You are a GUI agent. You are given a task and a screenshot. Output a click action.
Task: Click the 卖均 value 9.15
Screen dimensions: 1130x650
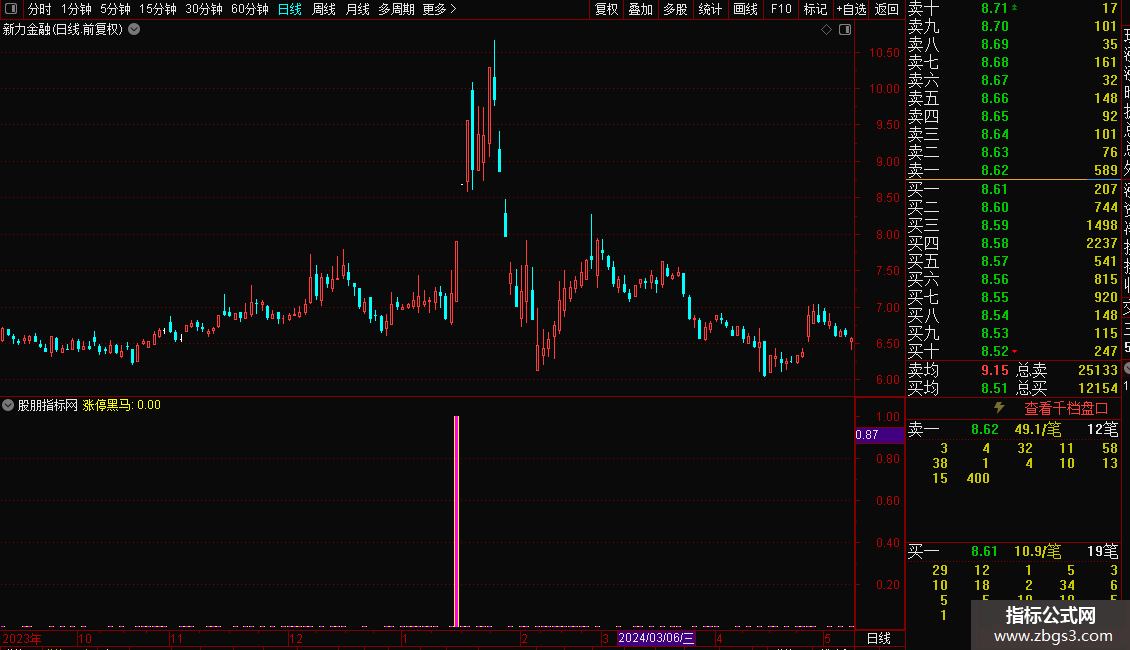pos(995,370)
